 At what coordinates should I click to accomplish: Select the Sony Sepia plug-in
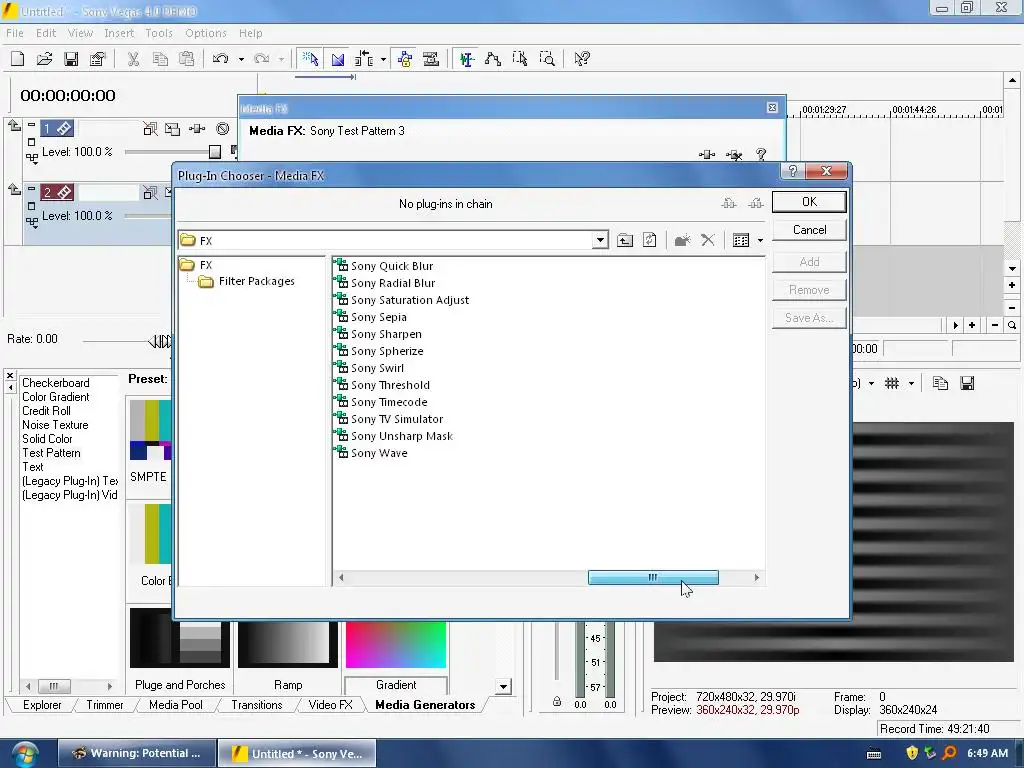point(371,317)
